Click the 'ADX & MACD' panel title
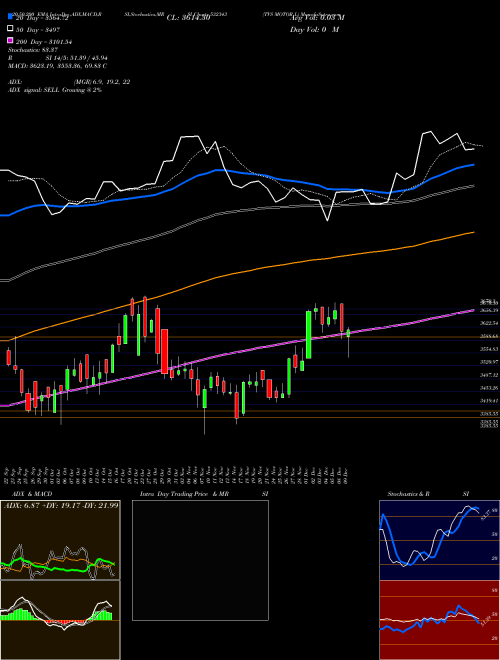The image size is (500, 660). (32, 494)
